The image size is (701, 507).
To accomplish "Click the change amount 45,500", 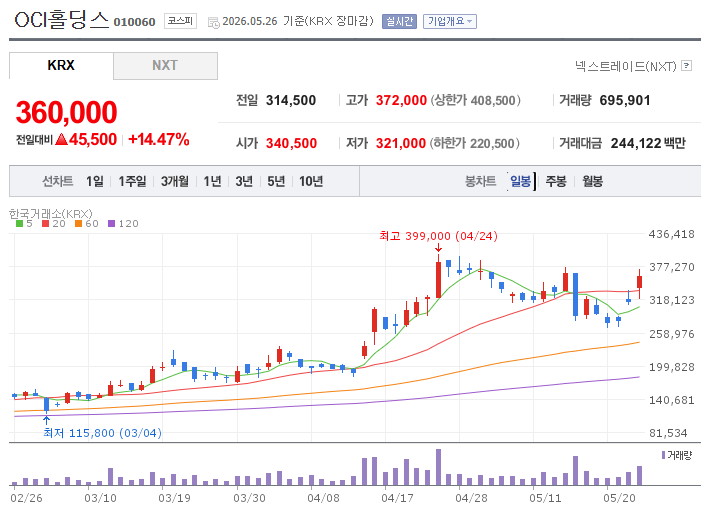I will click(93, 139).
